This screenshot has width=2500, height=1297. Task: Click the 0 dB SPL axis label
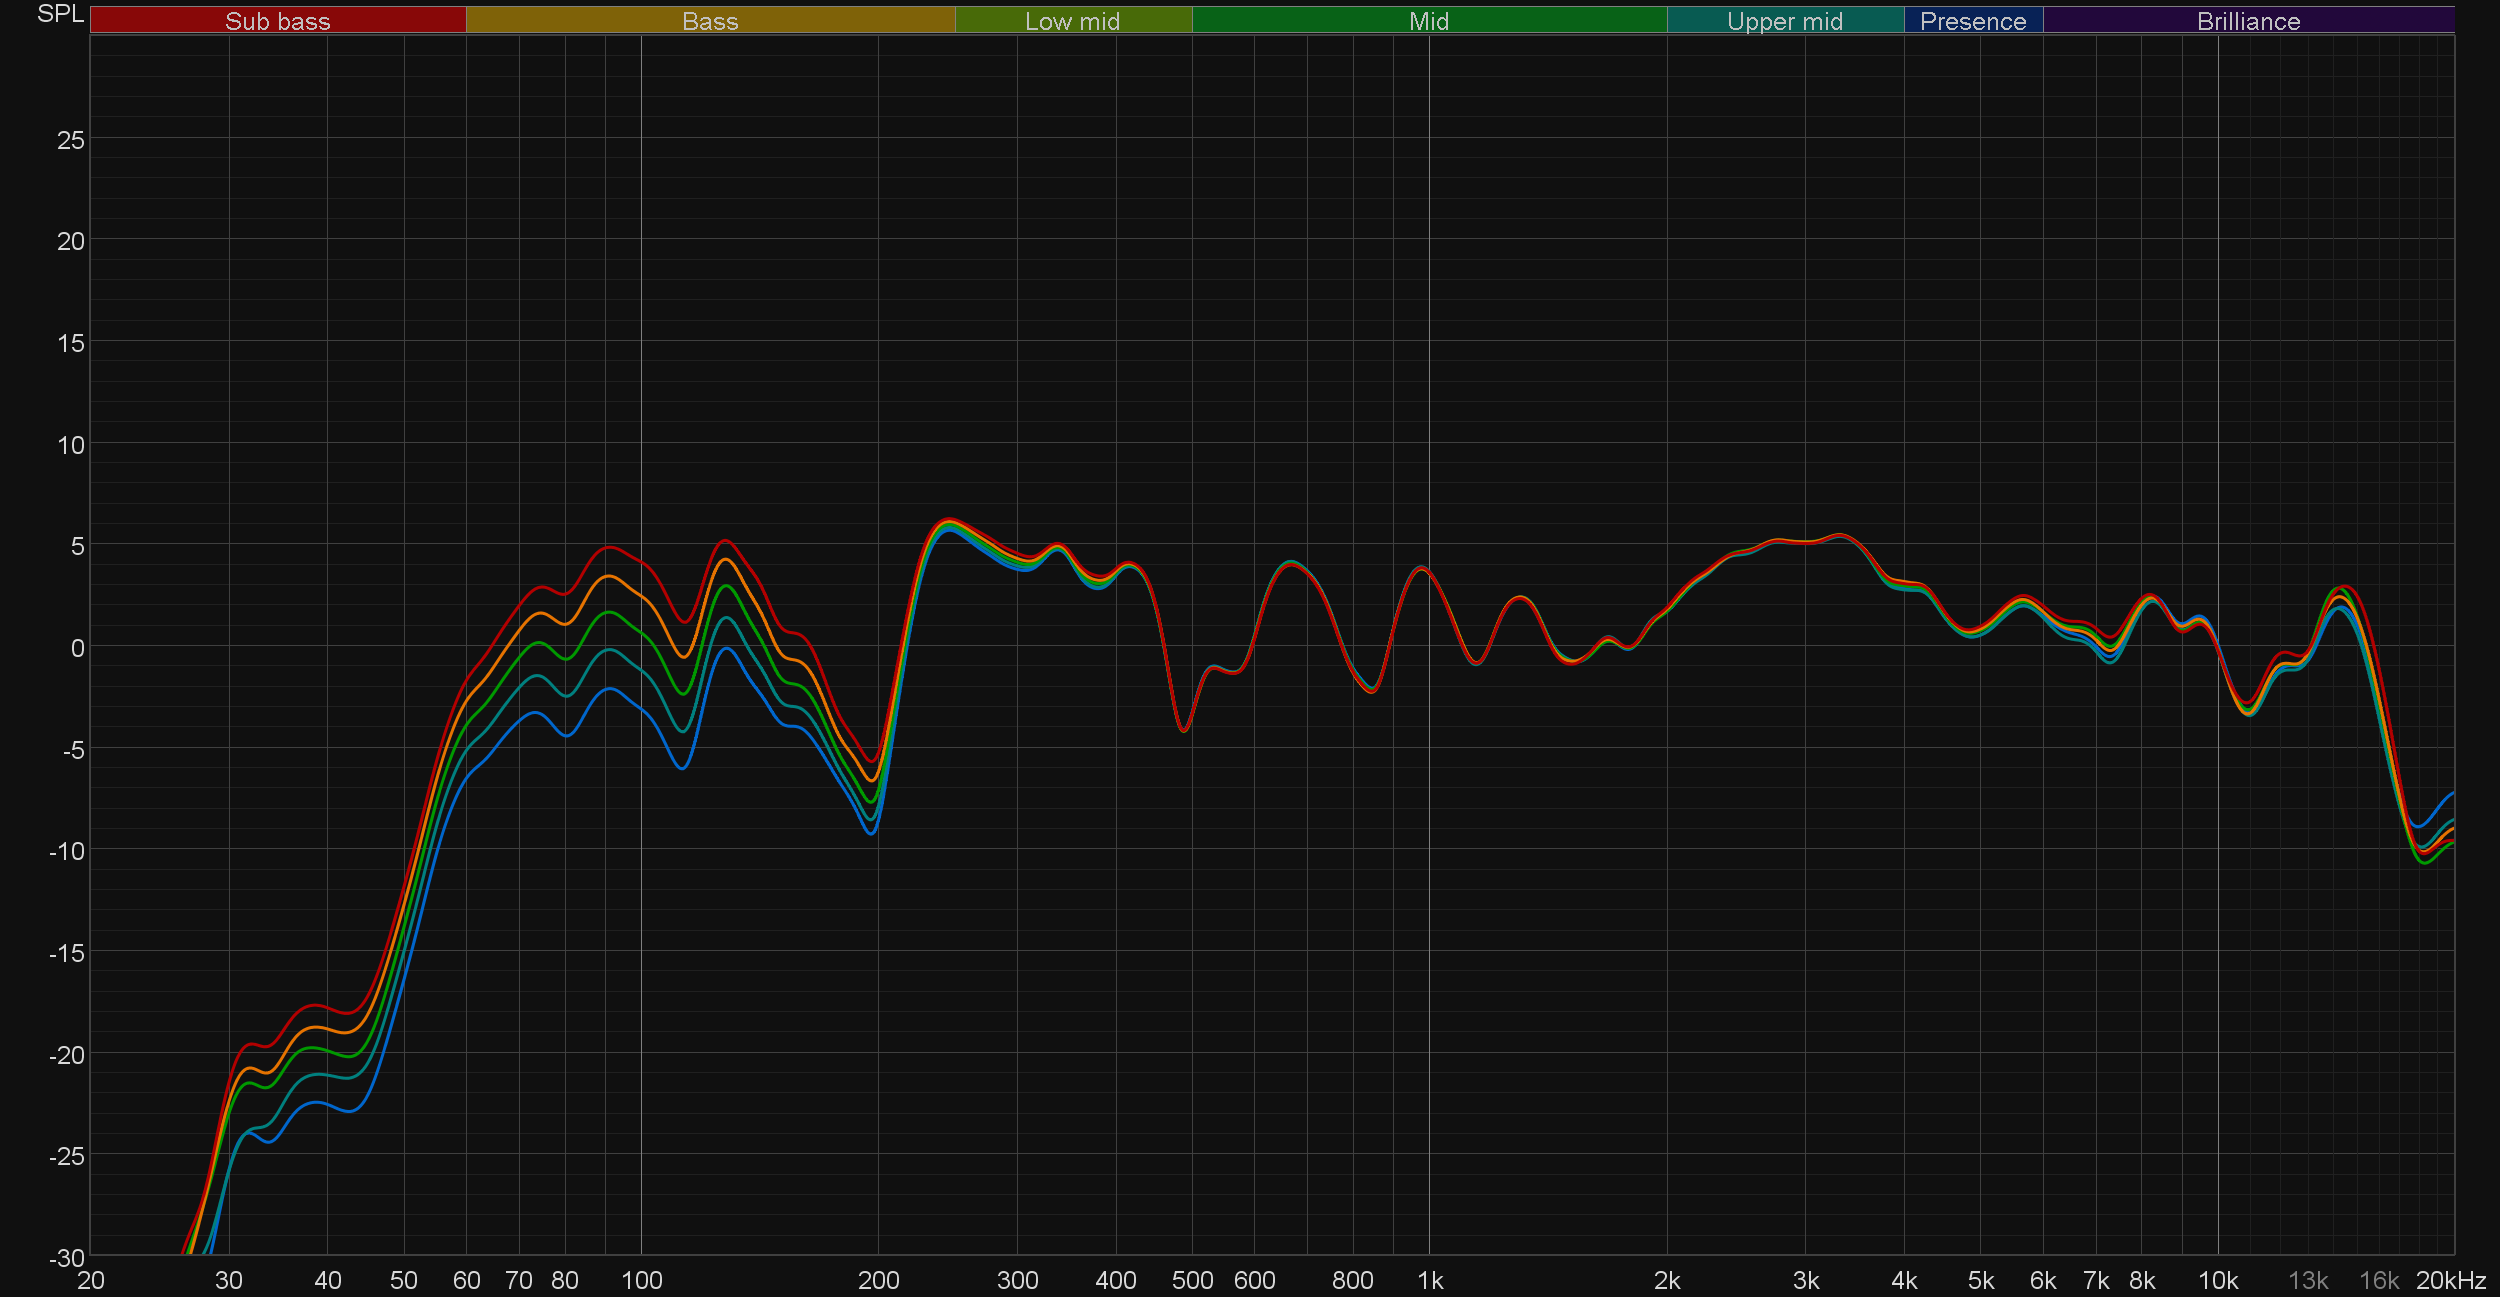point(78,648)
